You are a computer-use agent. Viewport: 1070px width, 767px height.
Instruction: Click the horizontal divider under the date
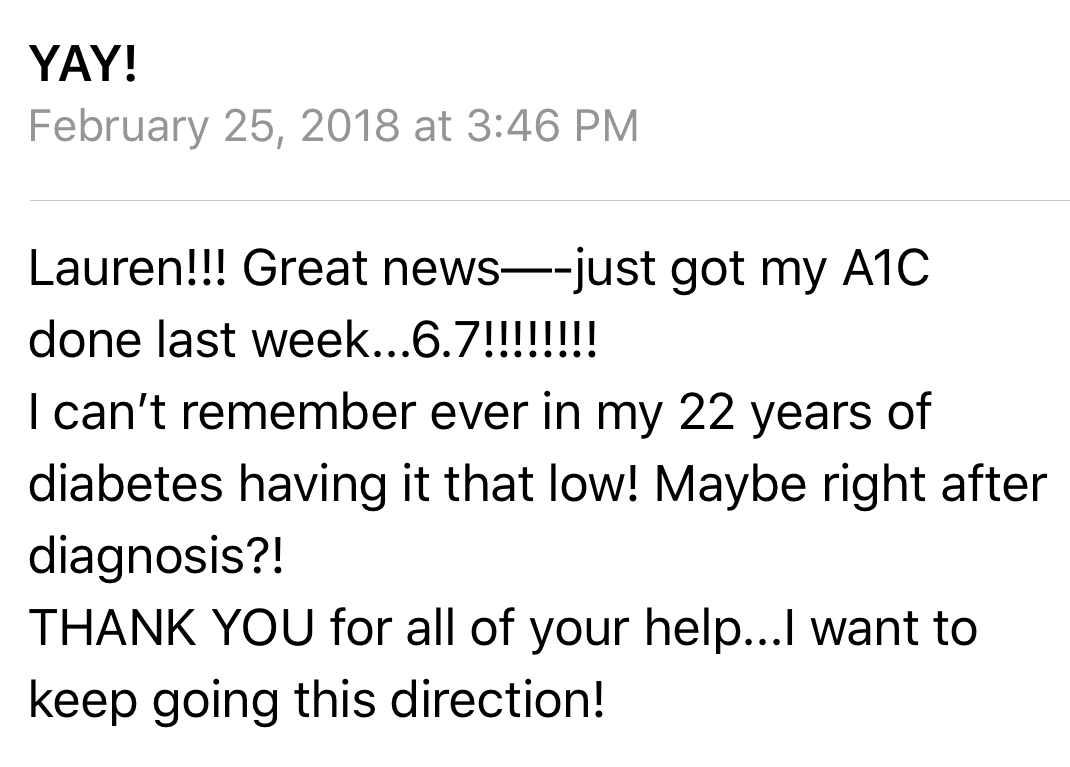(549, 201)
